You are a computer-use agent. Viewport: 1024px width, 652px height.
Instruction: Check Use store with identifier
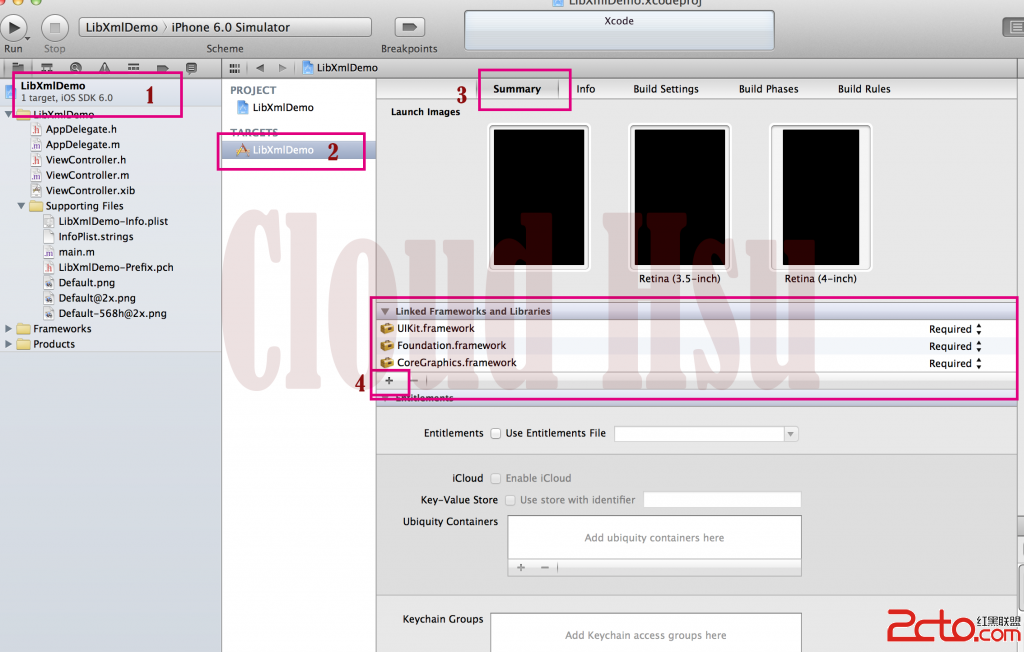coord(511,500)
